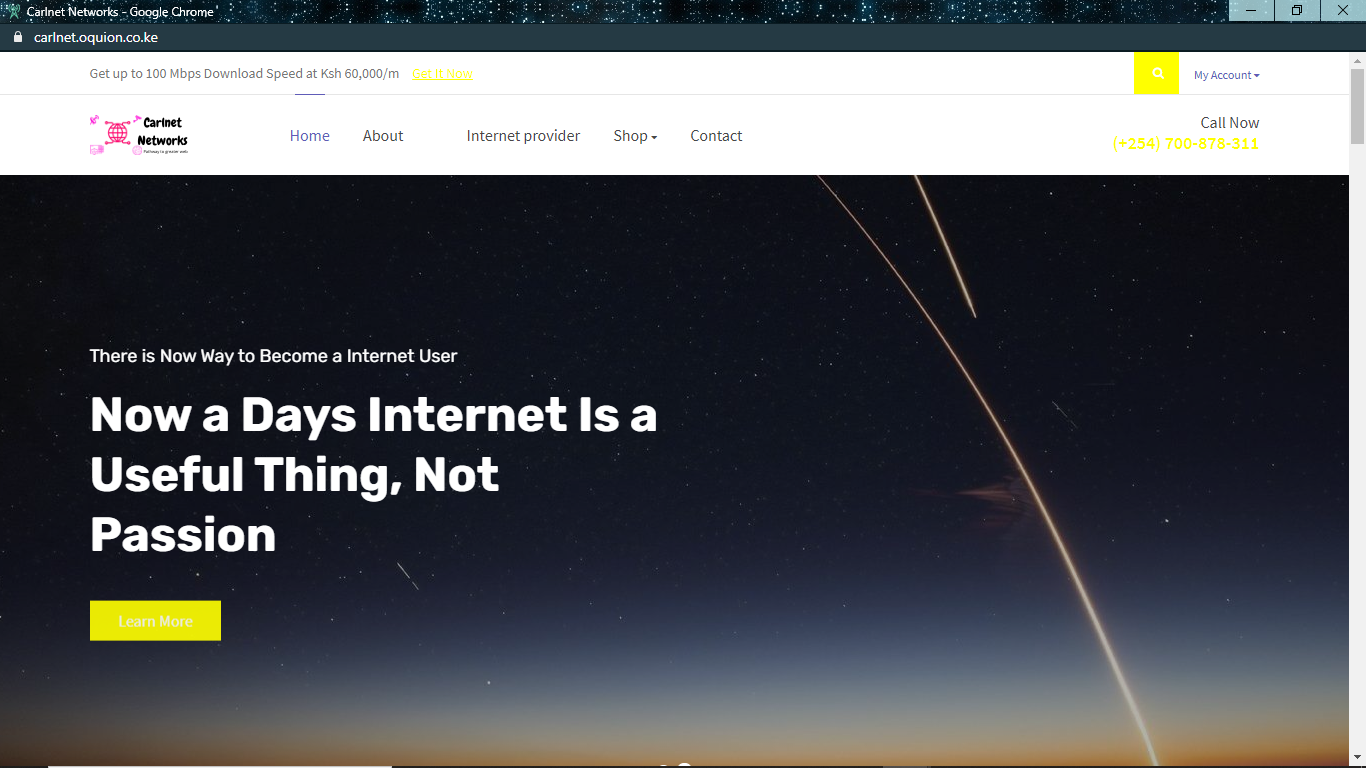This screenshot has width=1366, height=768.
Task: Close the Carlnet Networks window
Action: click(x=1343, y=10)
